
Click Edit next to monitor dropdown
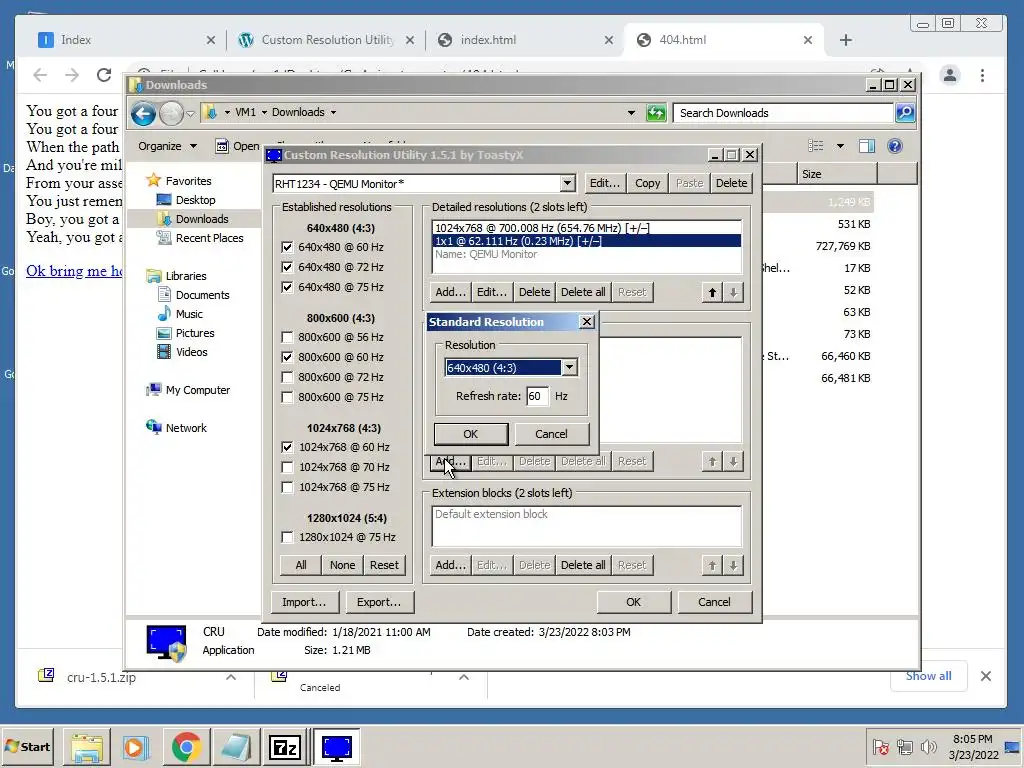click(605, 184)
